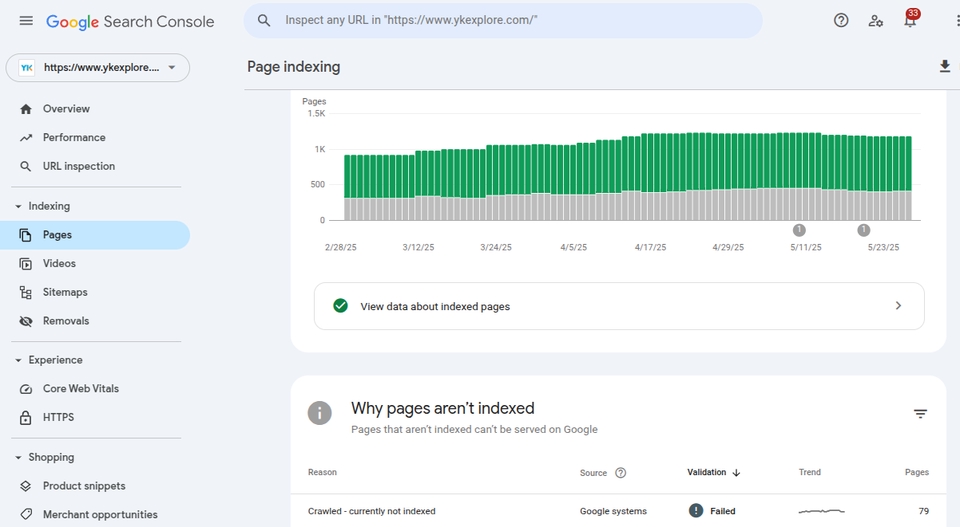Click the URL inspection magnifier icon
960x527 pixels.
point(26,166)
